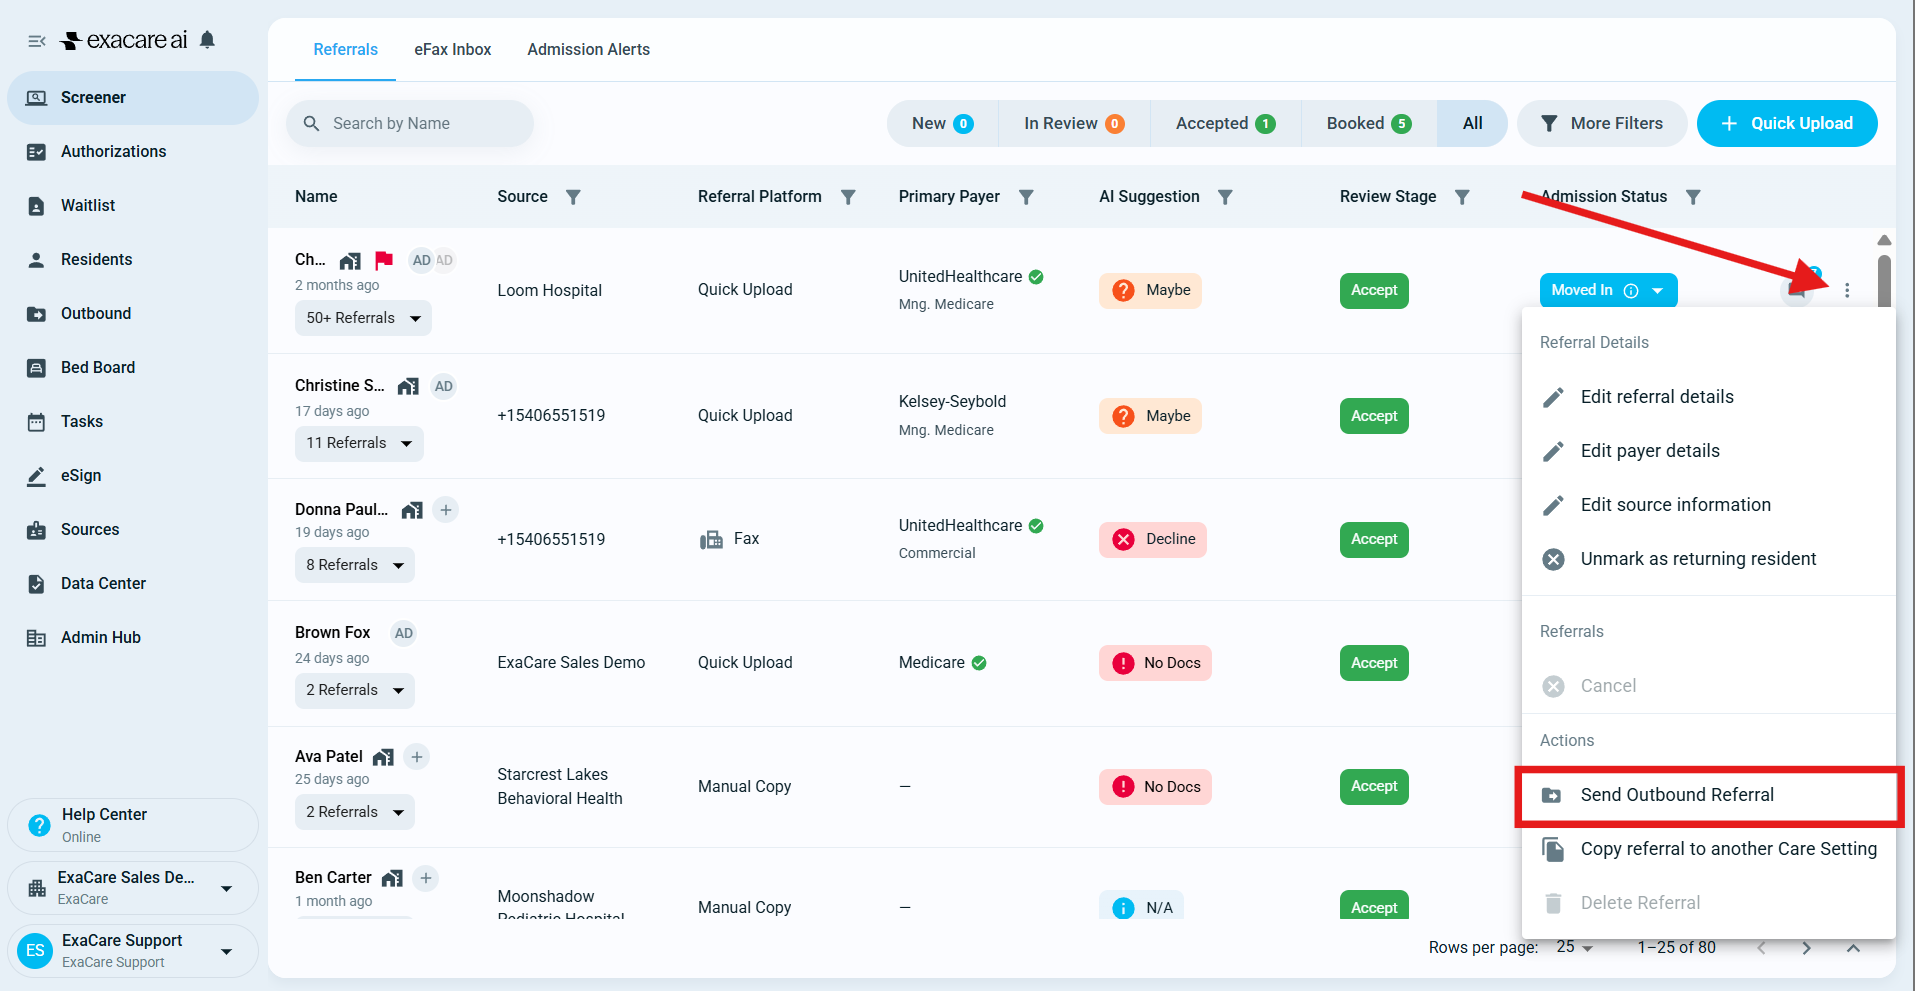The height and width of the screenshot is (991, 1915).
Task: Select Send Outbound Referral
Action: (1709, 795)
